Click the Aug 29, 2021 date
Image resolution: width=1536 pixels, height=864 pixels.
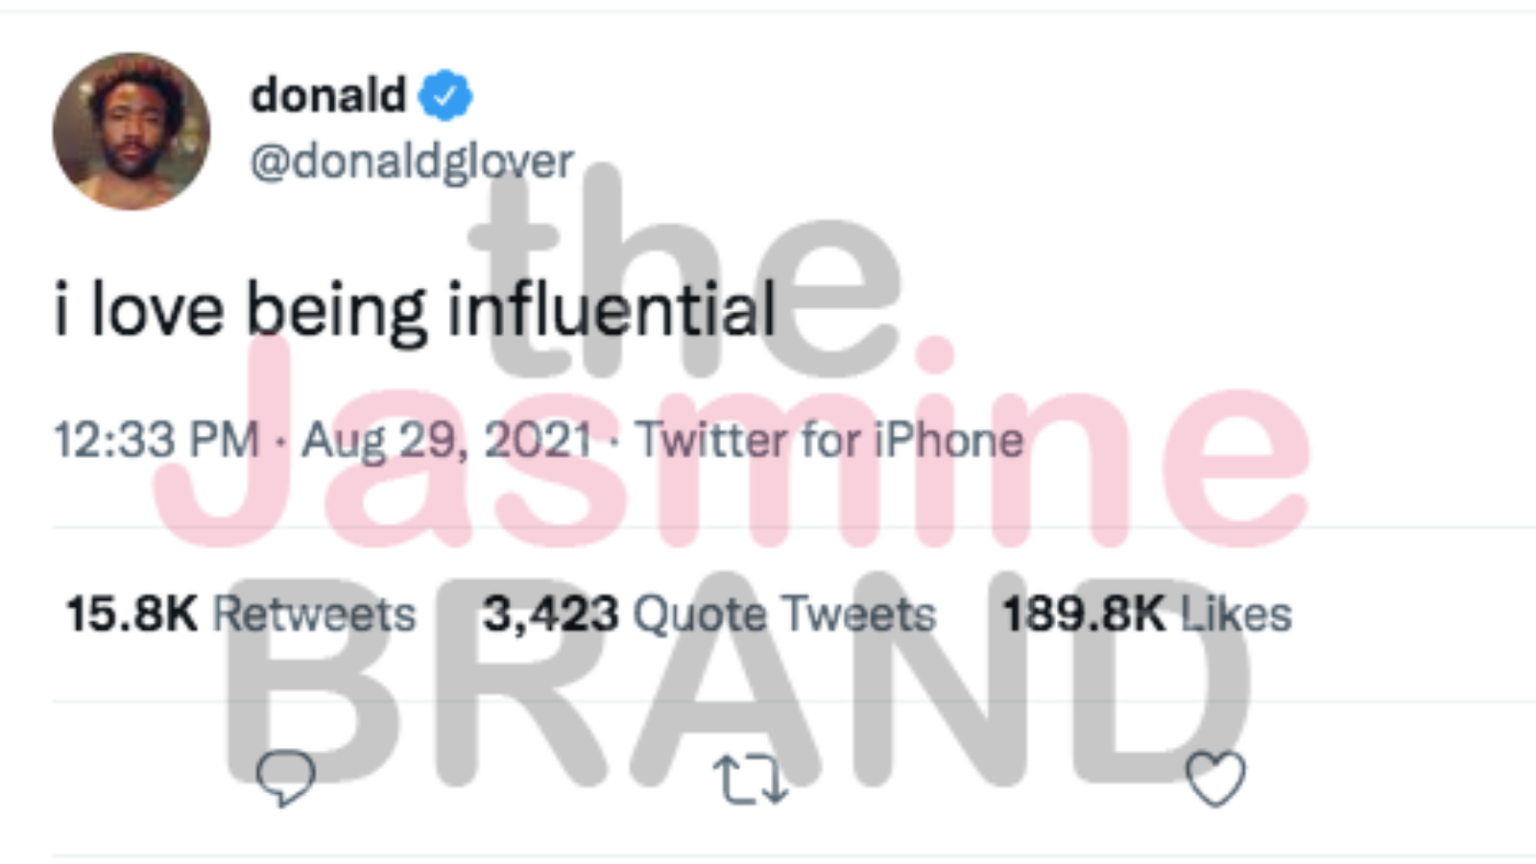click(x=446, y=440)
